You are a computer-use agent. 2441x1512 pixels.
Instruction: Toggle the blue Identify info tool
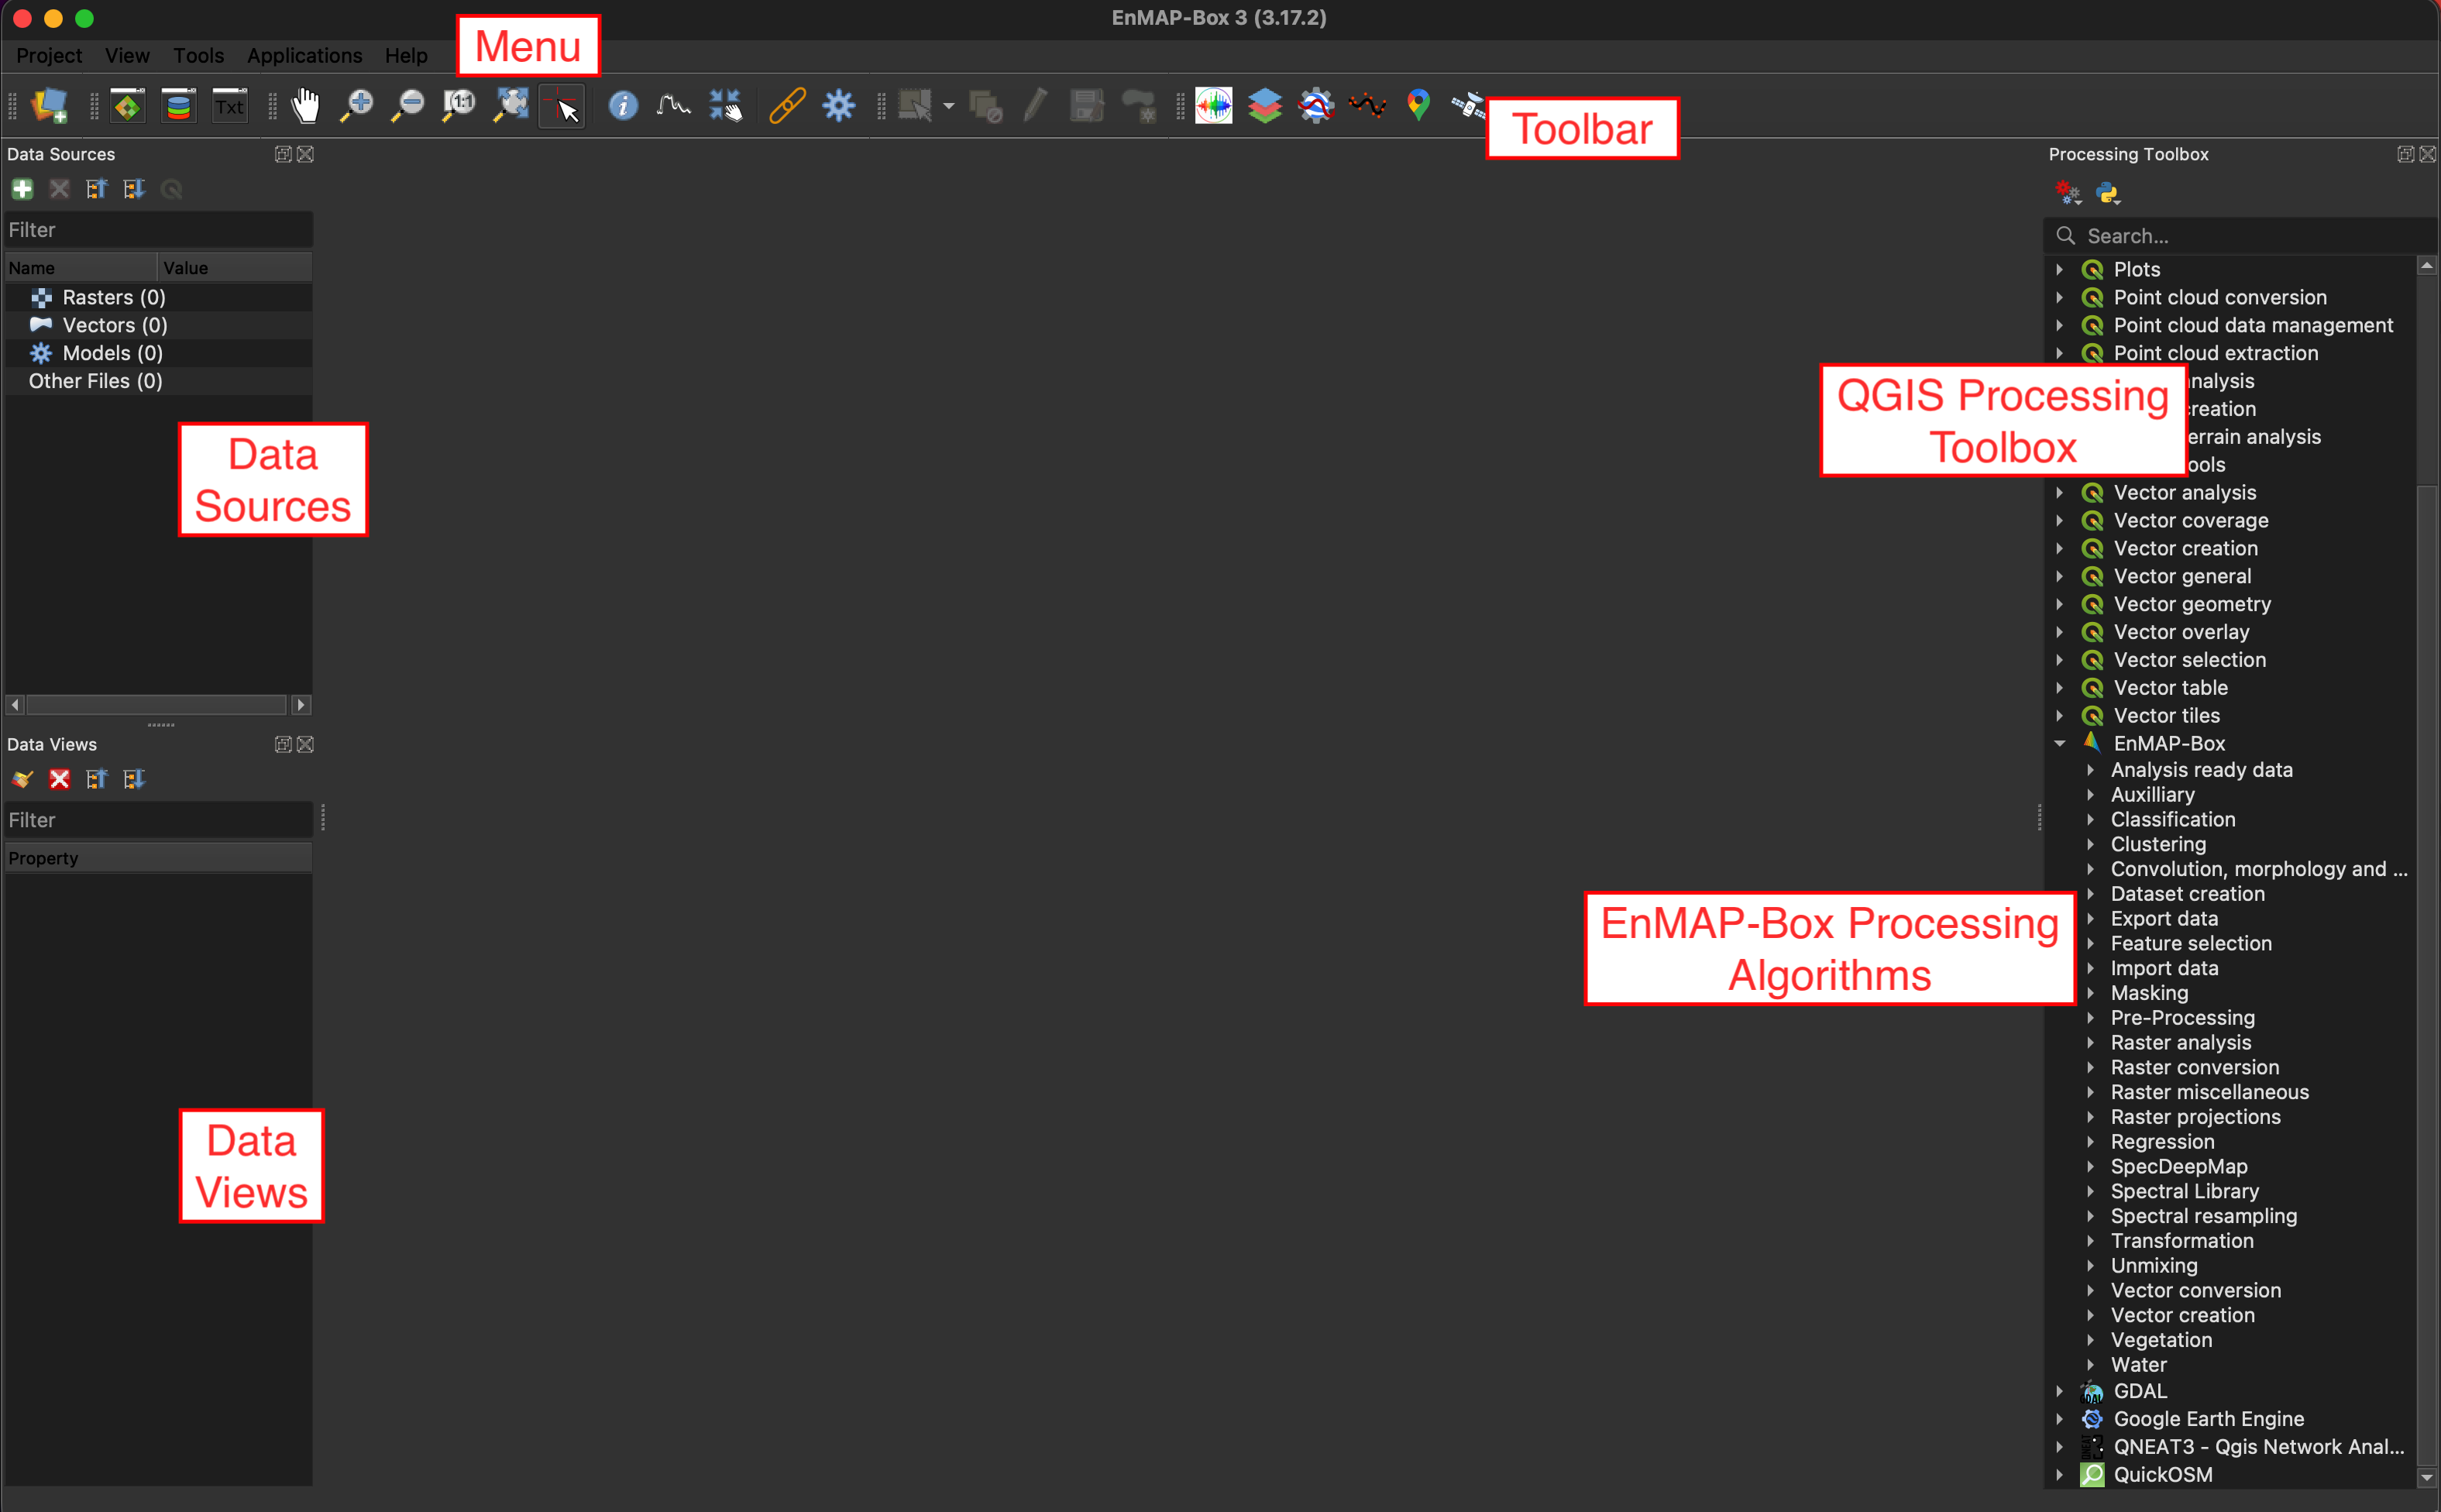(623, 105)
